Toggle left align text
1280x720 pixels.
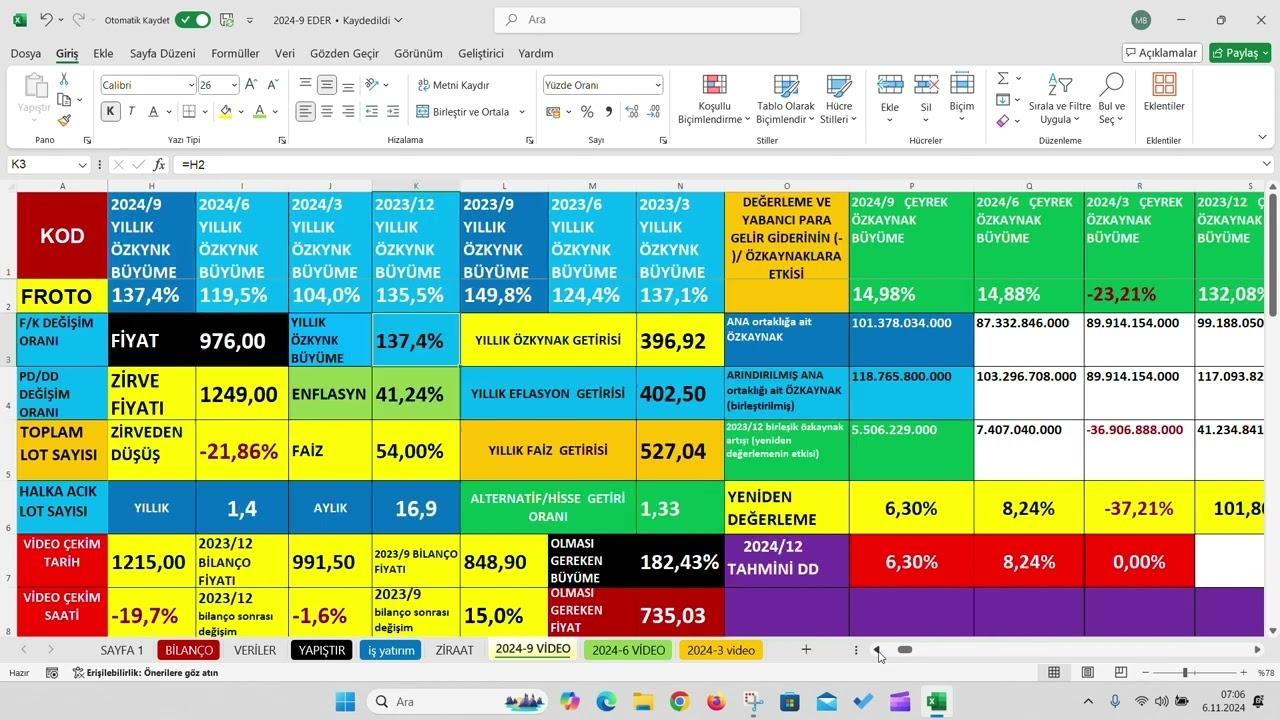tap(306, 112)
